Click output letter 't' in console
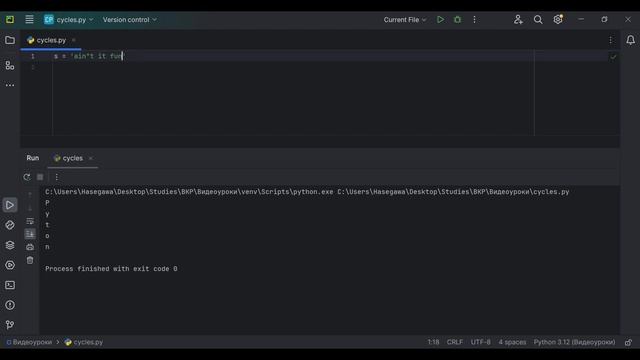The height and width of the screenshot is (360, 640). coord(47,225)
